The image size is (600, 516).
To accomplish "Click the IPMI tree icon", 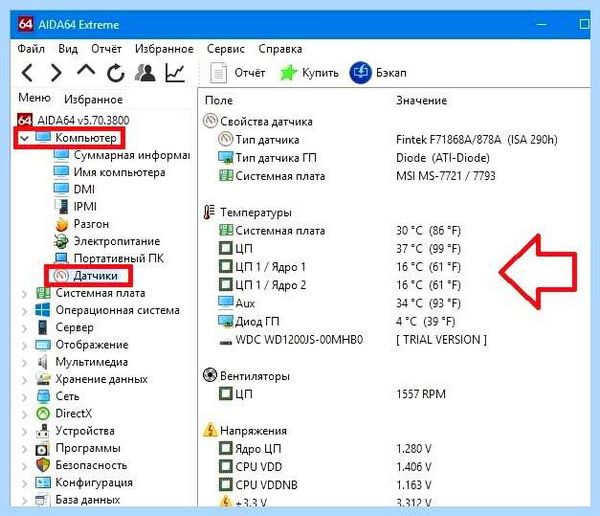I will coord(61,206).
